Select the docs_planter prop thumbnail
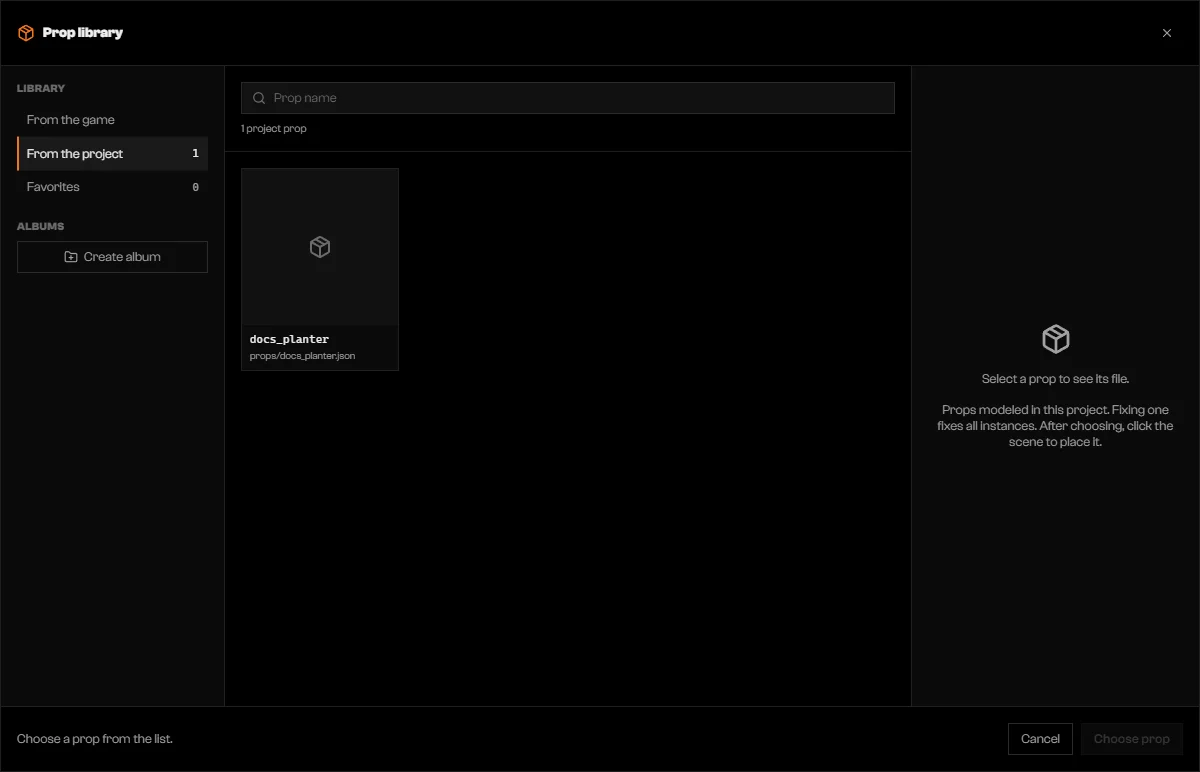Viewport: 1200px width, 772px height. pos(320,247)
